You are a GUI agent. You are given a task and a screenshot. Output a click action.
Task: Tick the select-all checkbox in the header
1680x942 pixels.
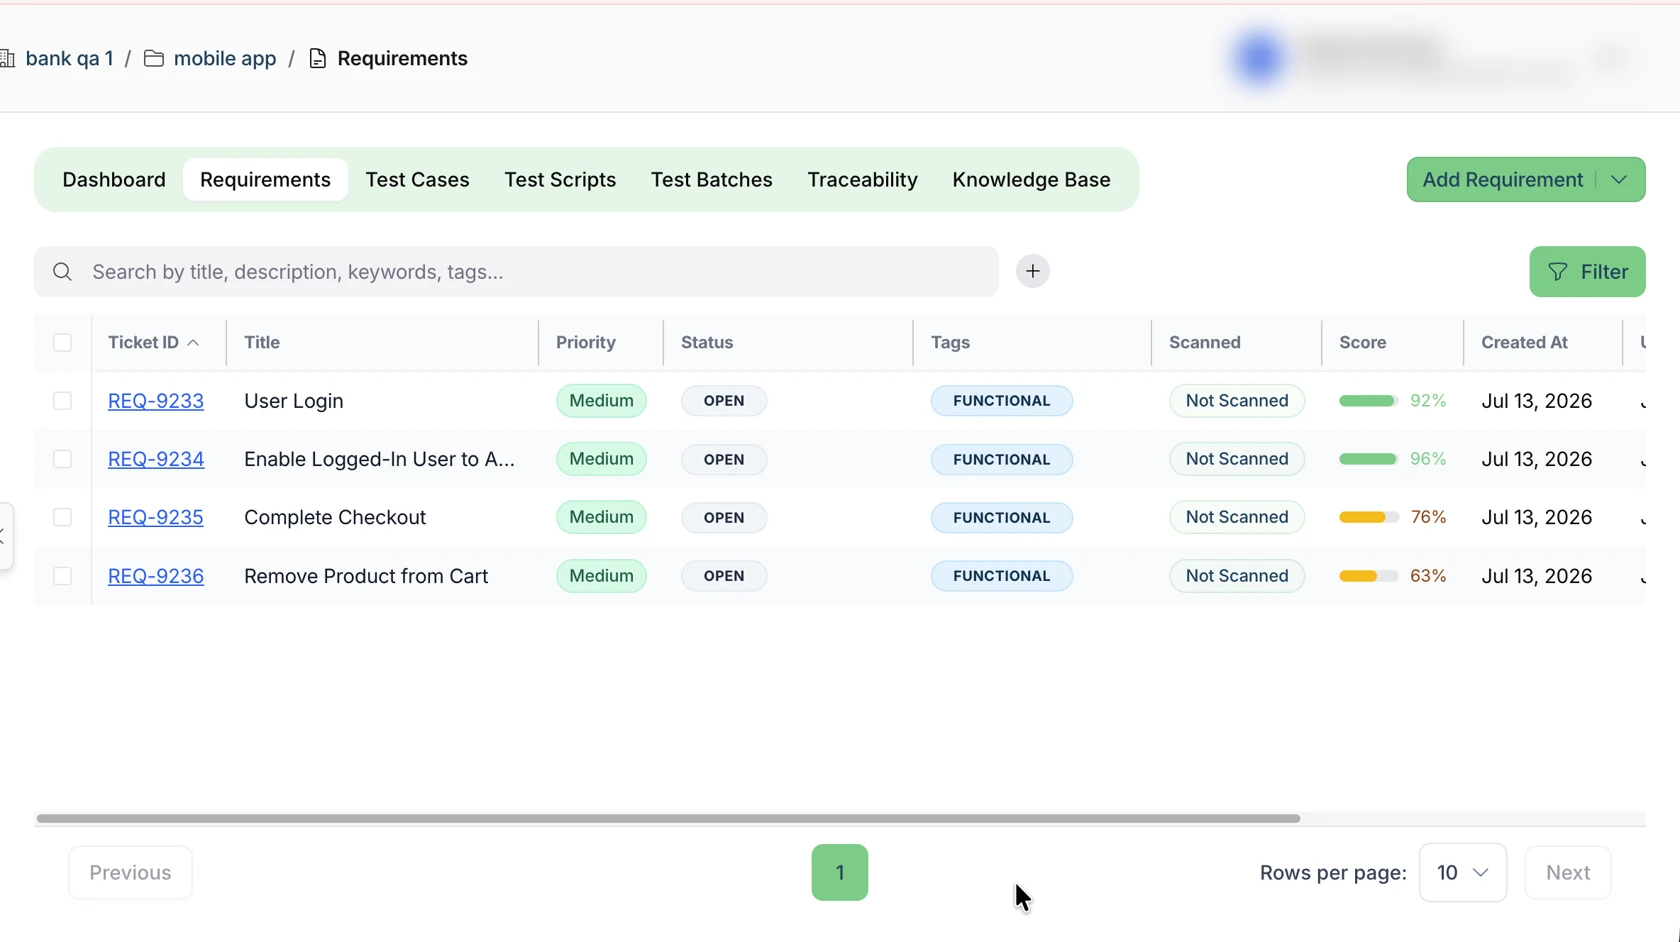pyautogui.click(x=62, y=343)
